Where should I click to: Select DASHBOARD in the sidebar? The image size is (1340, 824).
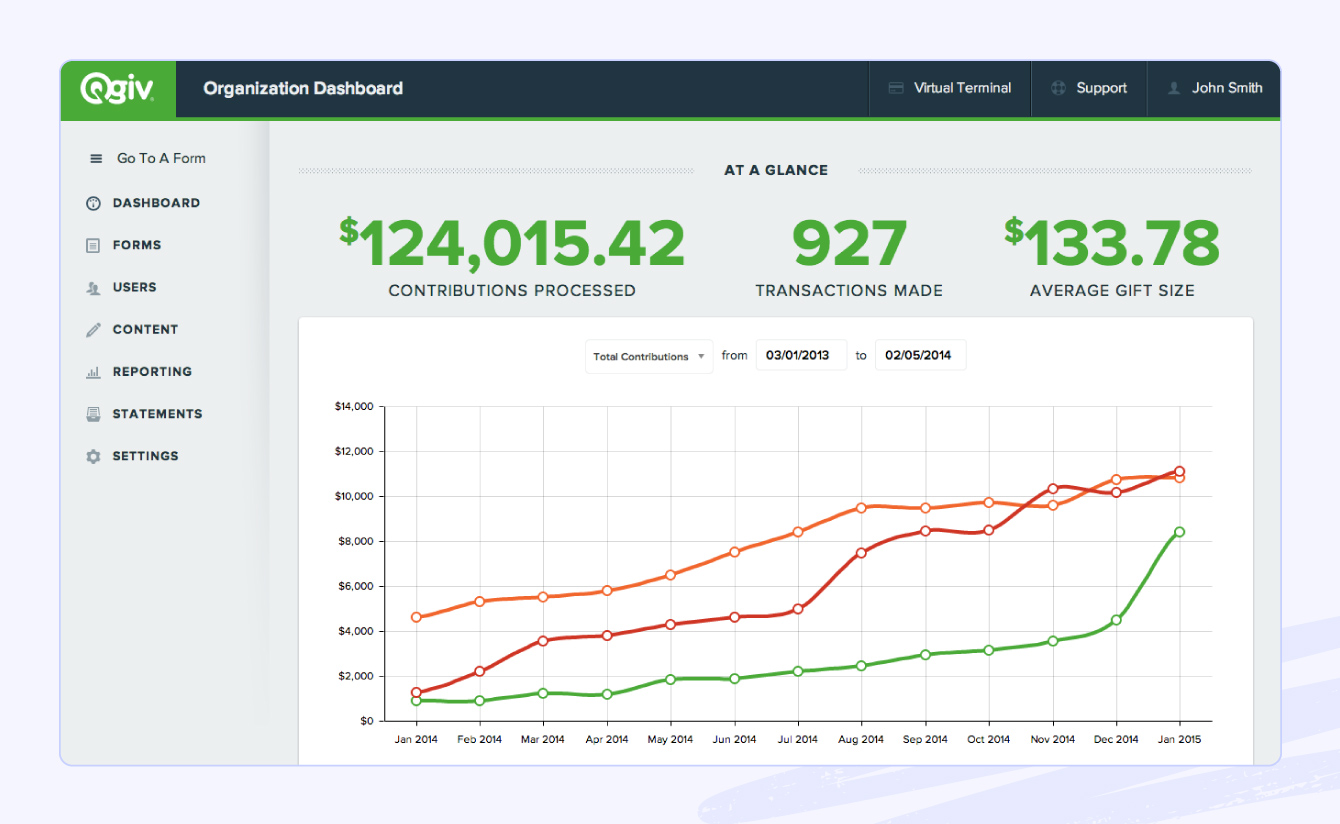pyautogui.click(x=156, y=203)
